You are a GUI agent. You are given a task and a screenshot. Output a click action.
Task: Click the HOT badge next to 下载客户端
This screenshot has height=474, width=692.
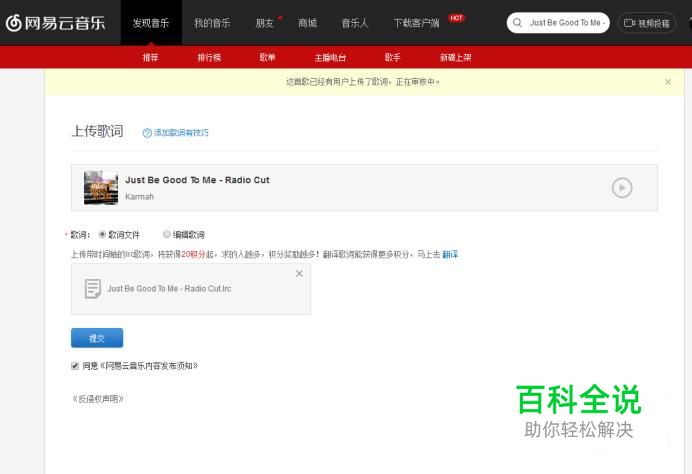456,18
